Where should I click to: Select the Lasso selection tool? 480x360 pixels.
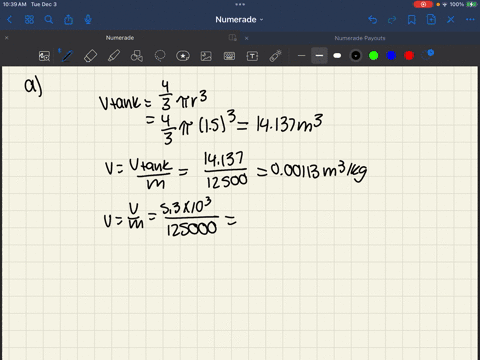coord(160,56)
